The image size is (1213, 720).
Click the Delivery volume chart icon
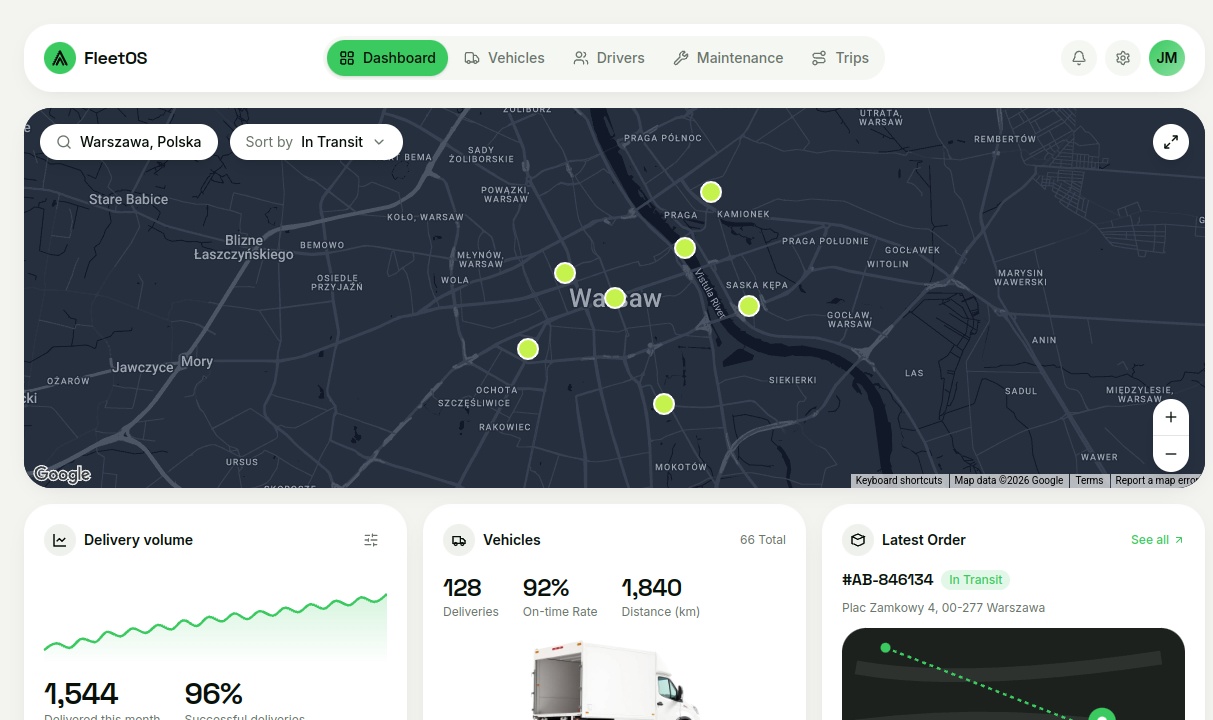coord(60,540)
